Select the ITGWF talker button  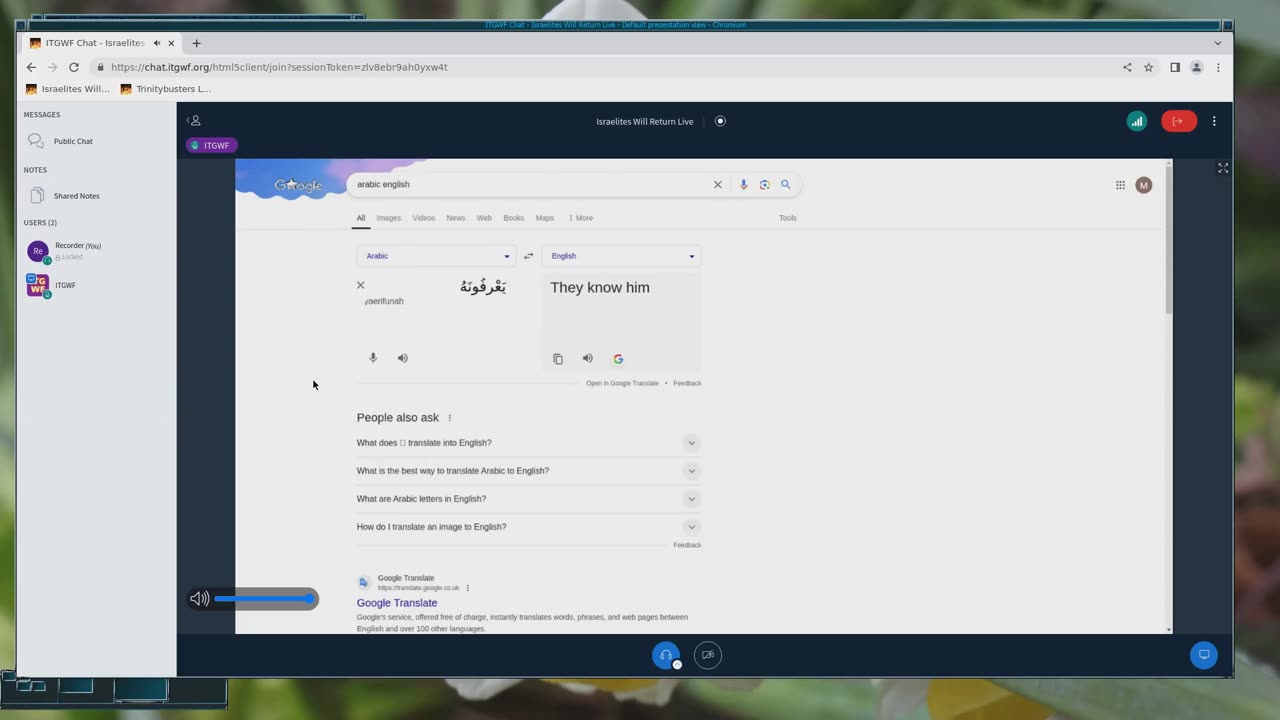211,145
